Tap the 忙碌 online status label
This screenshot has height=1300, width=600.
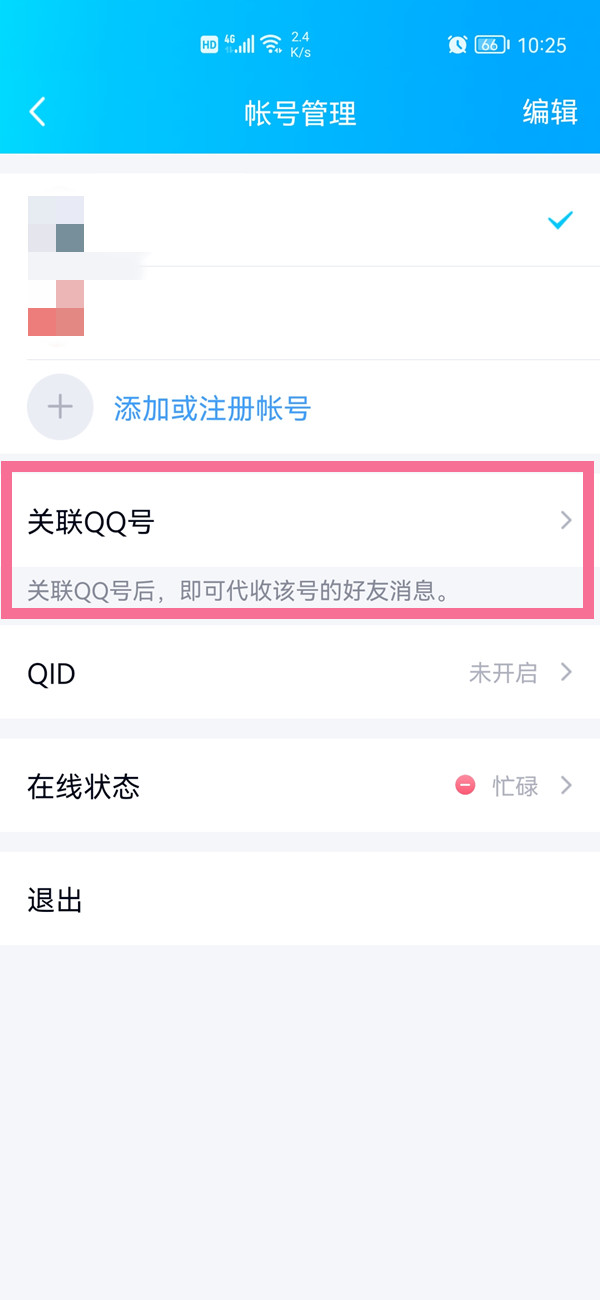click(515, 786)
